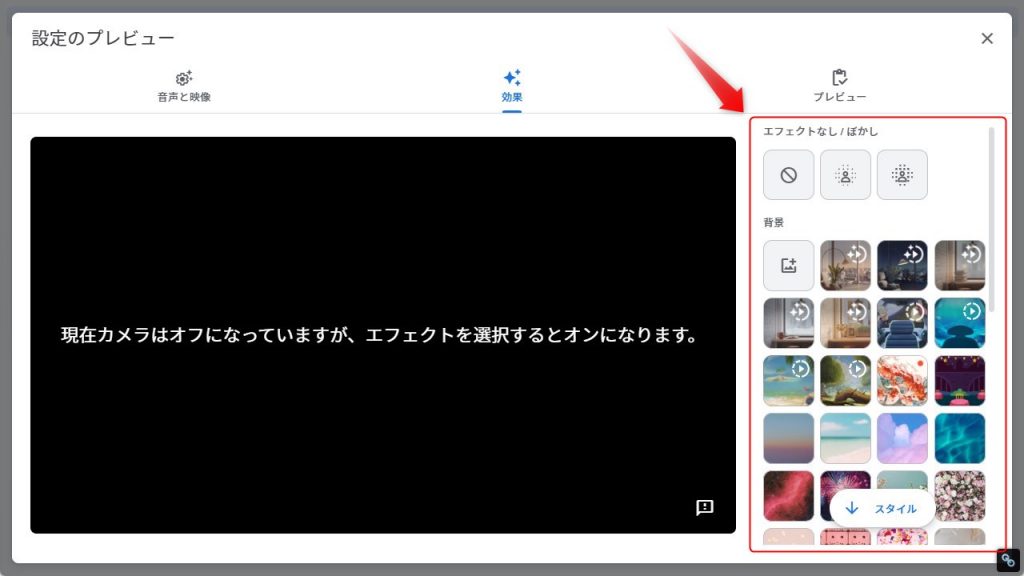
Task: Choose the gray window desk background
Action: click(x=788, y=323)
